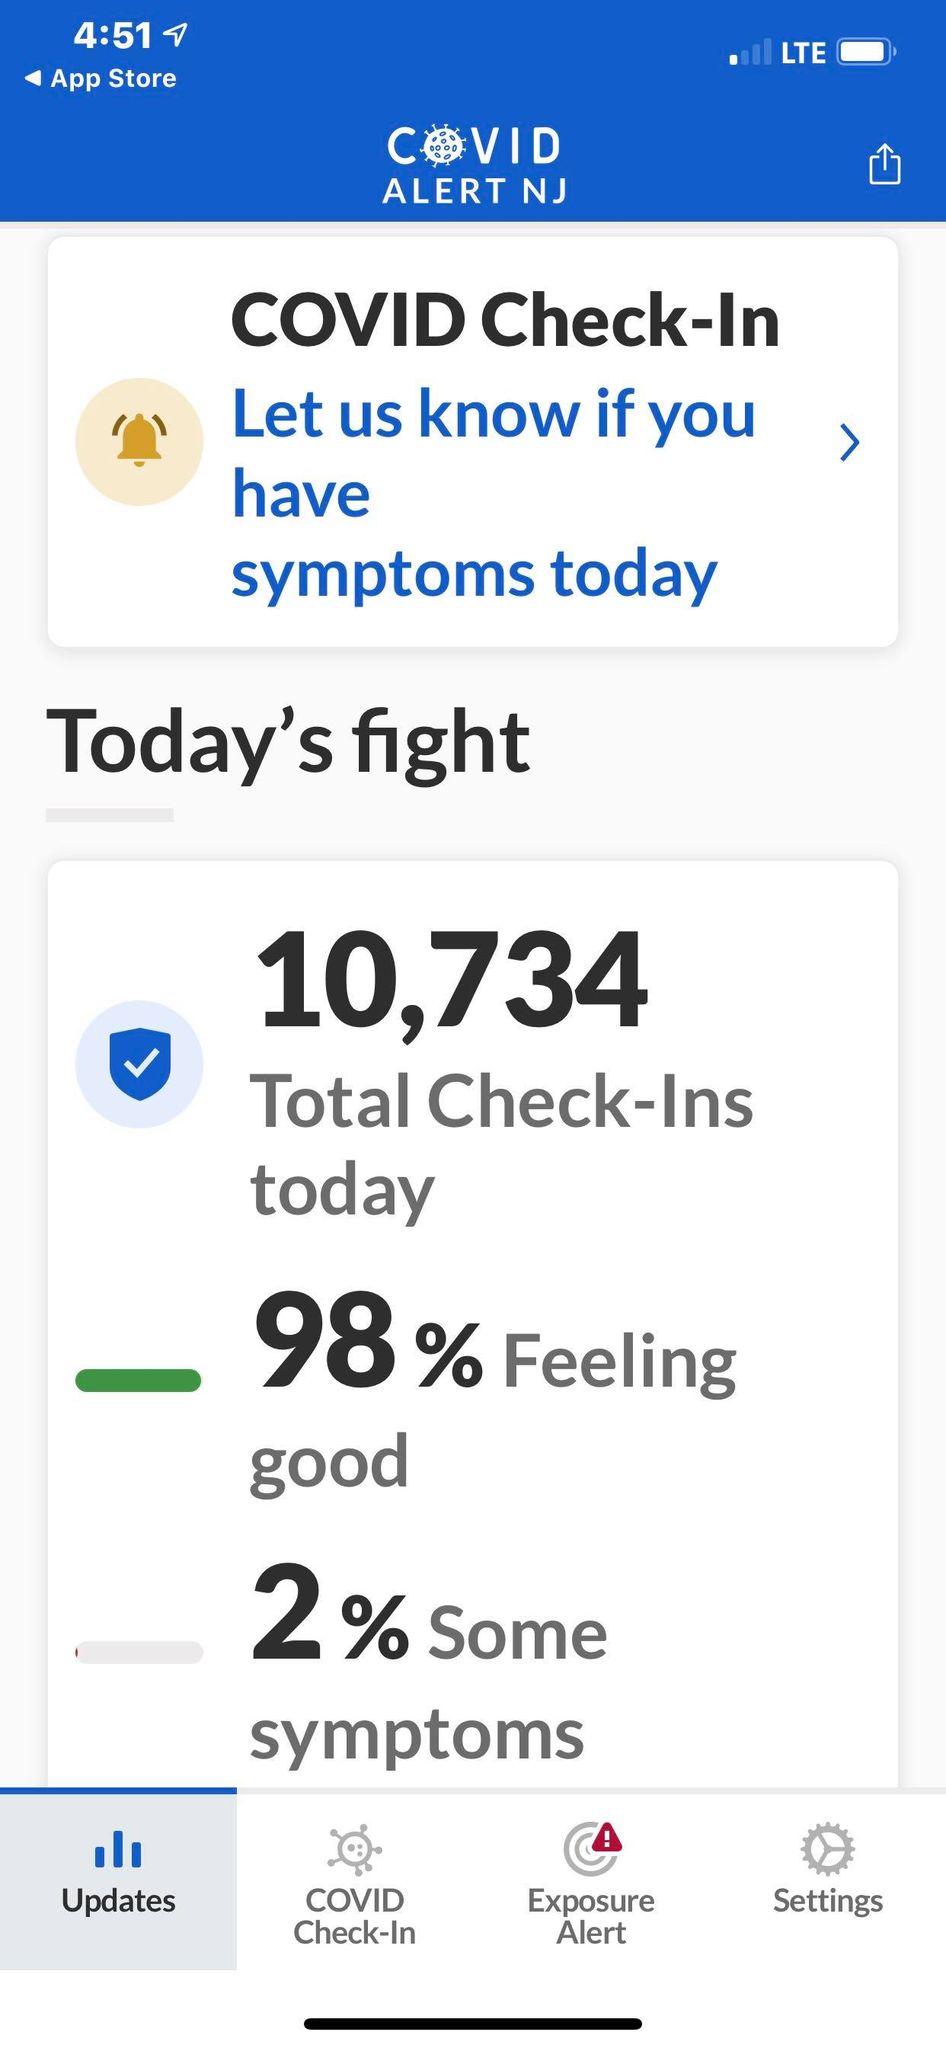Tap the Some symptoms progress bar
This screenshot has height=2048, width=946.
(139, 1652)
